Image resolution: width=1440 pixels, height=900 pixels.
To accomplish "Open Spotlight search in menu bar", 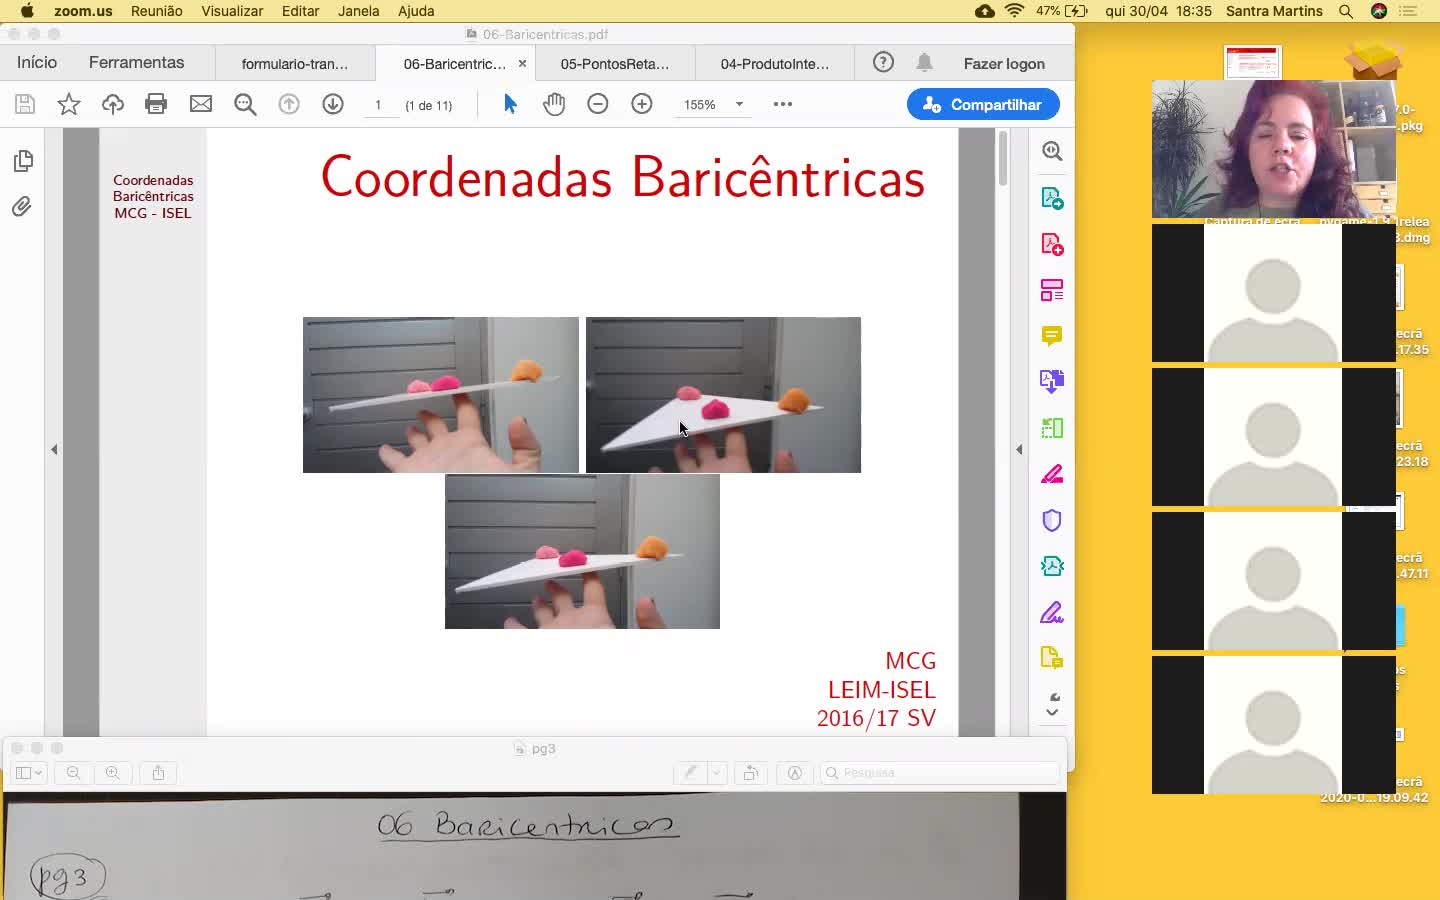I will [x=1346, y=11].
